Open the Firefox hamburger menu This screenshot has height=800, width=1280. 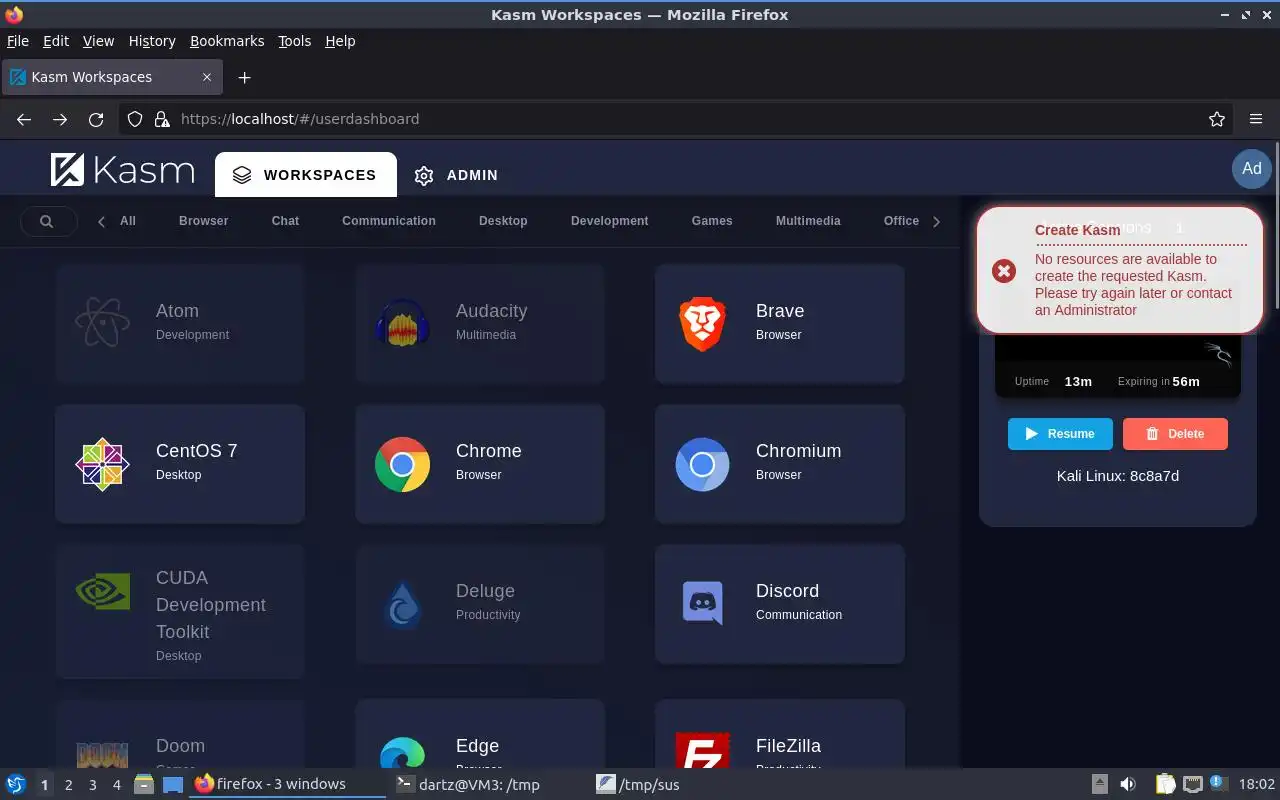pyautogui.click(x=1256, y=119)
